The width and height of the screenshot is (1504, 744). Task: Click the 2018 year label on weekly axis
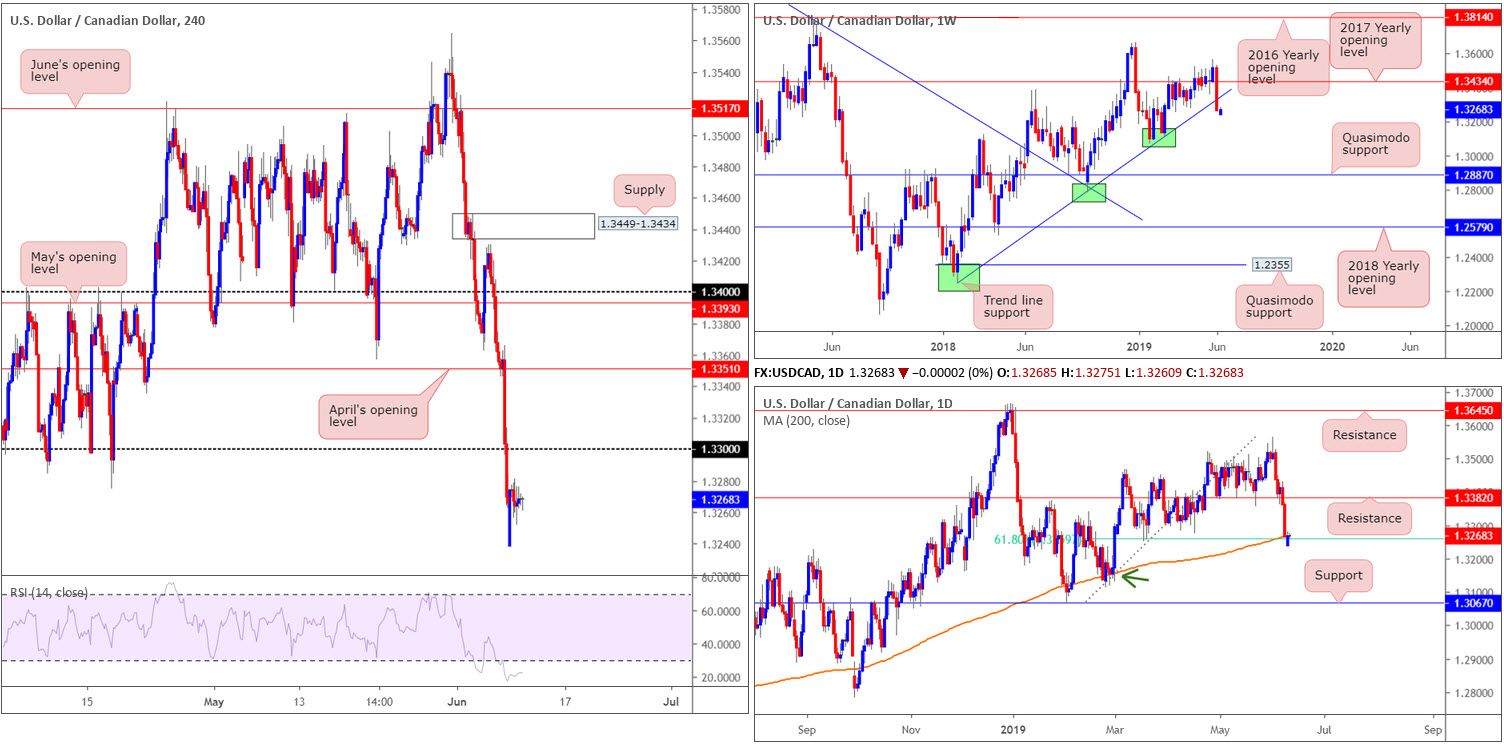[942, 345]
